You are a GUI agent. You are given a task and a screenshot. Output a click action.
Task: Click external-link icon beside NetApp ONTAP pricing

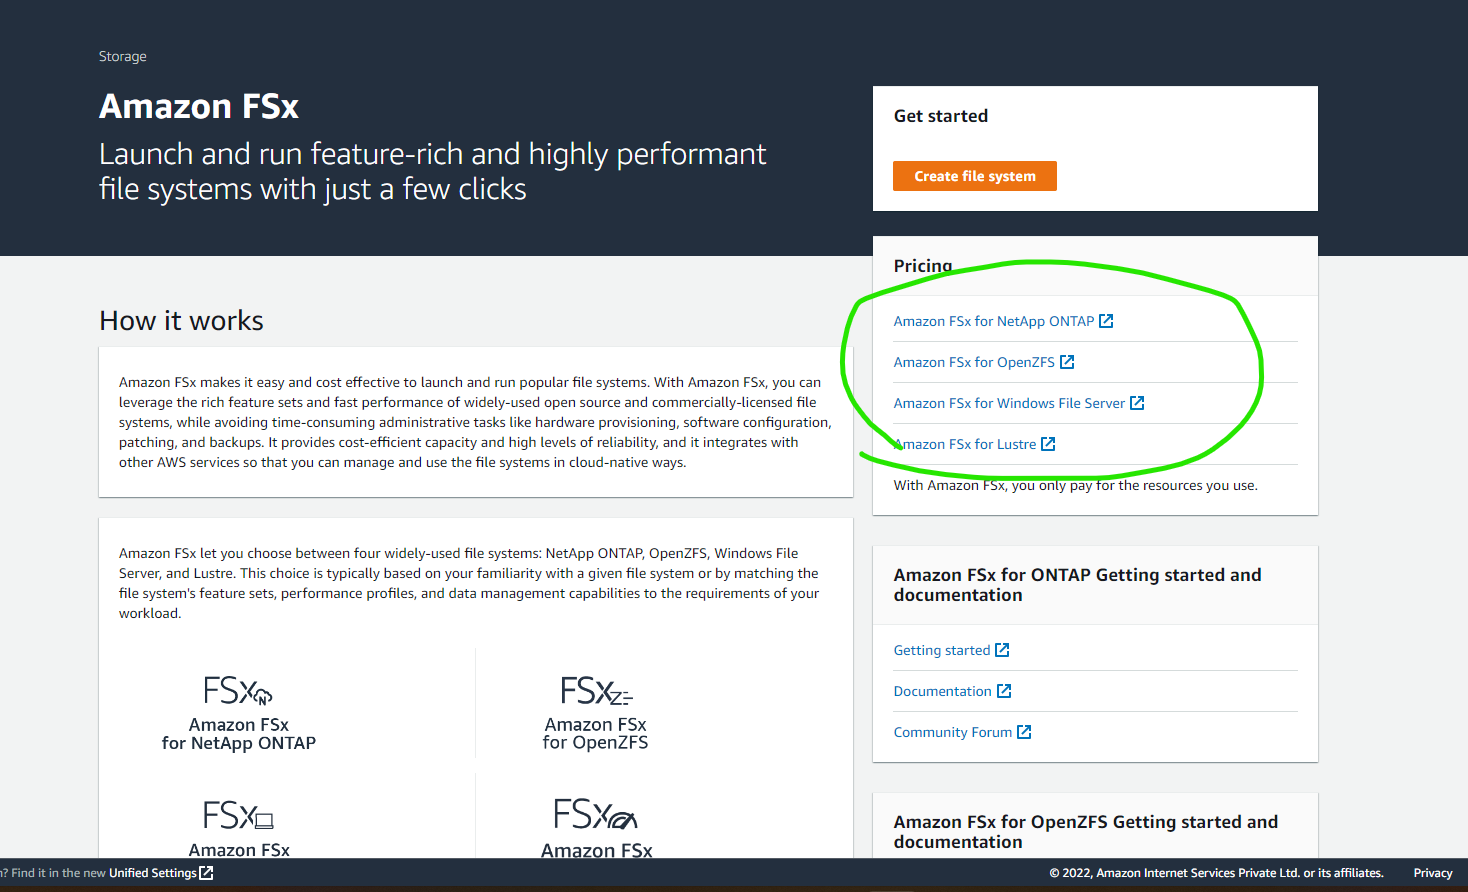pyautogui.click(x=1106, y=321)
